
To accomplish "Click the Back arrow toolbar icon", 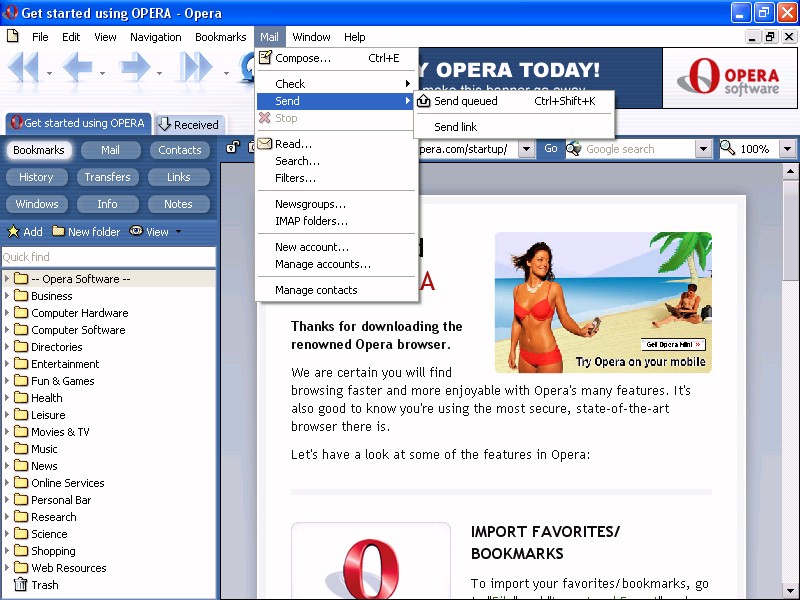I will click(x=78, y=69).
